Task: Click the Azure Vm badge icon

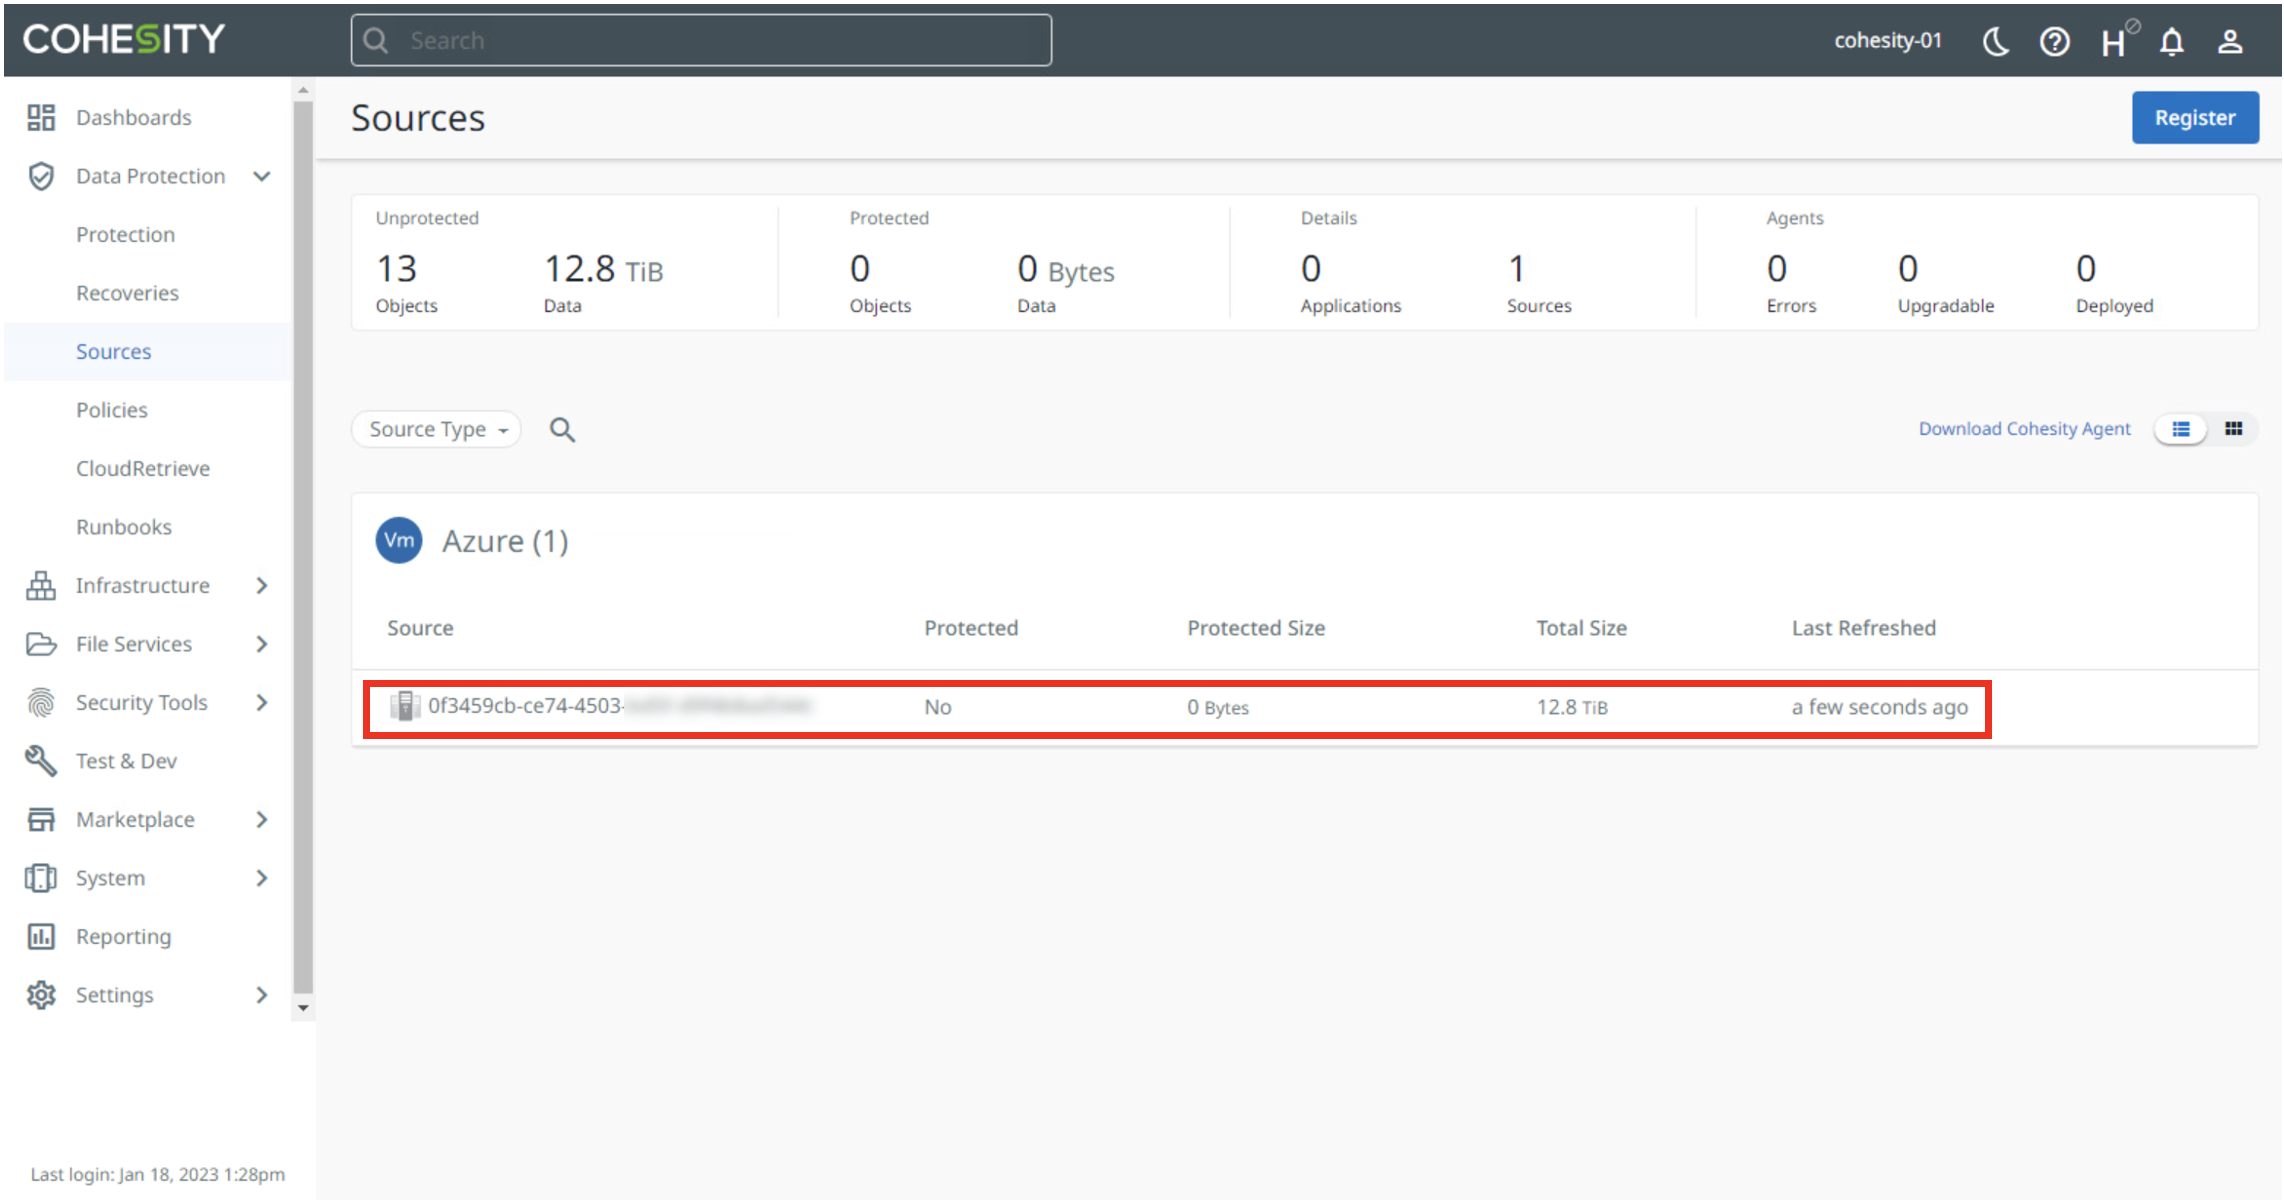Action: (398, 540)
